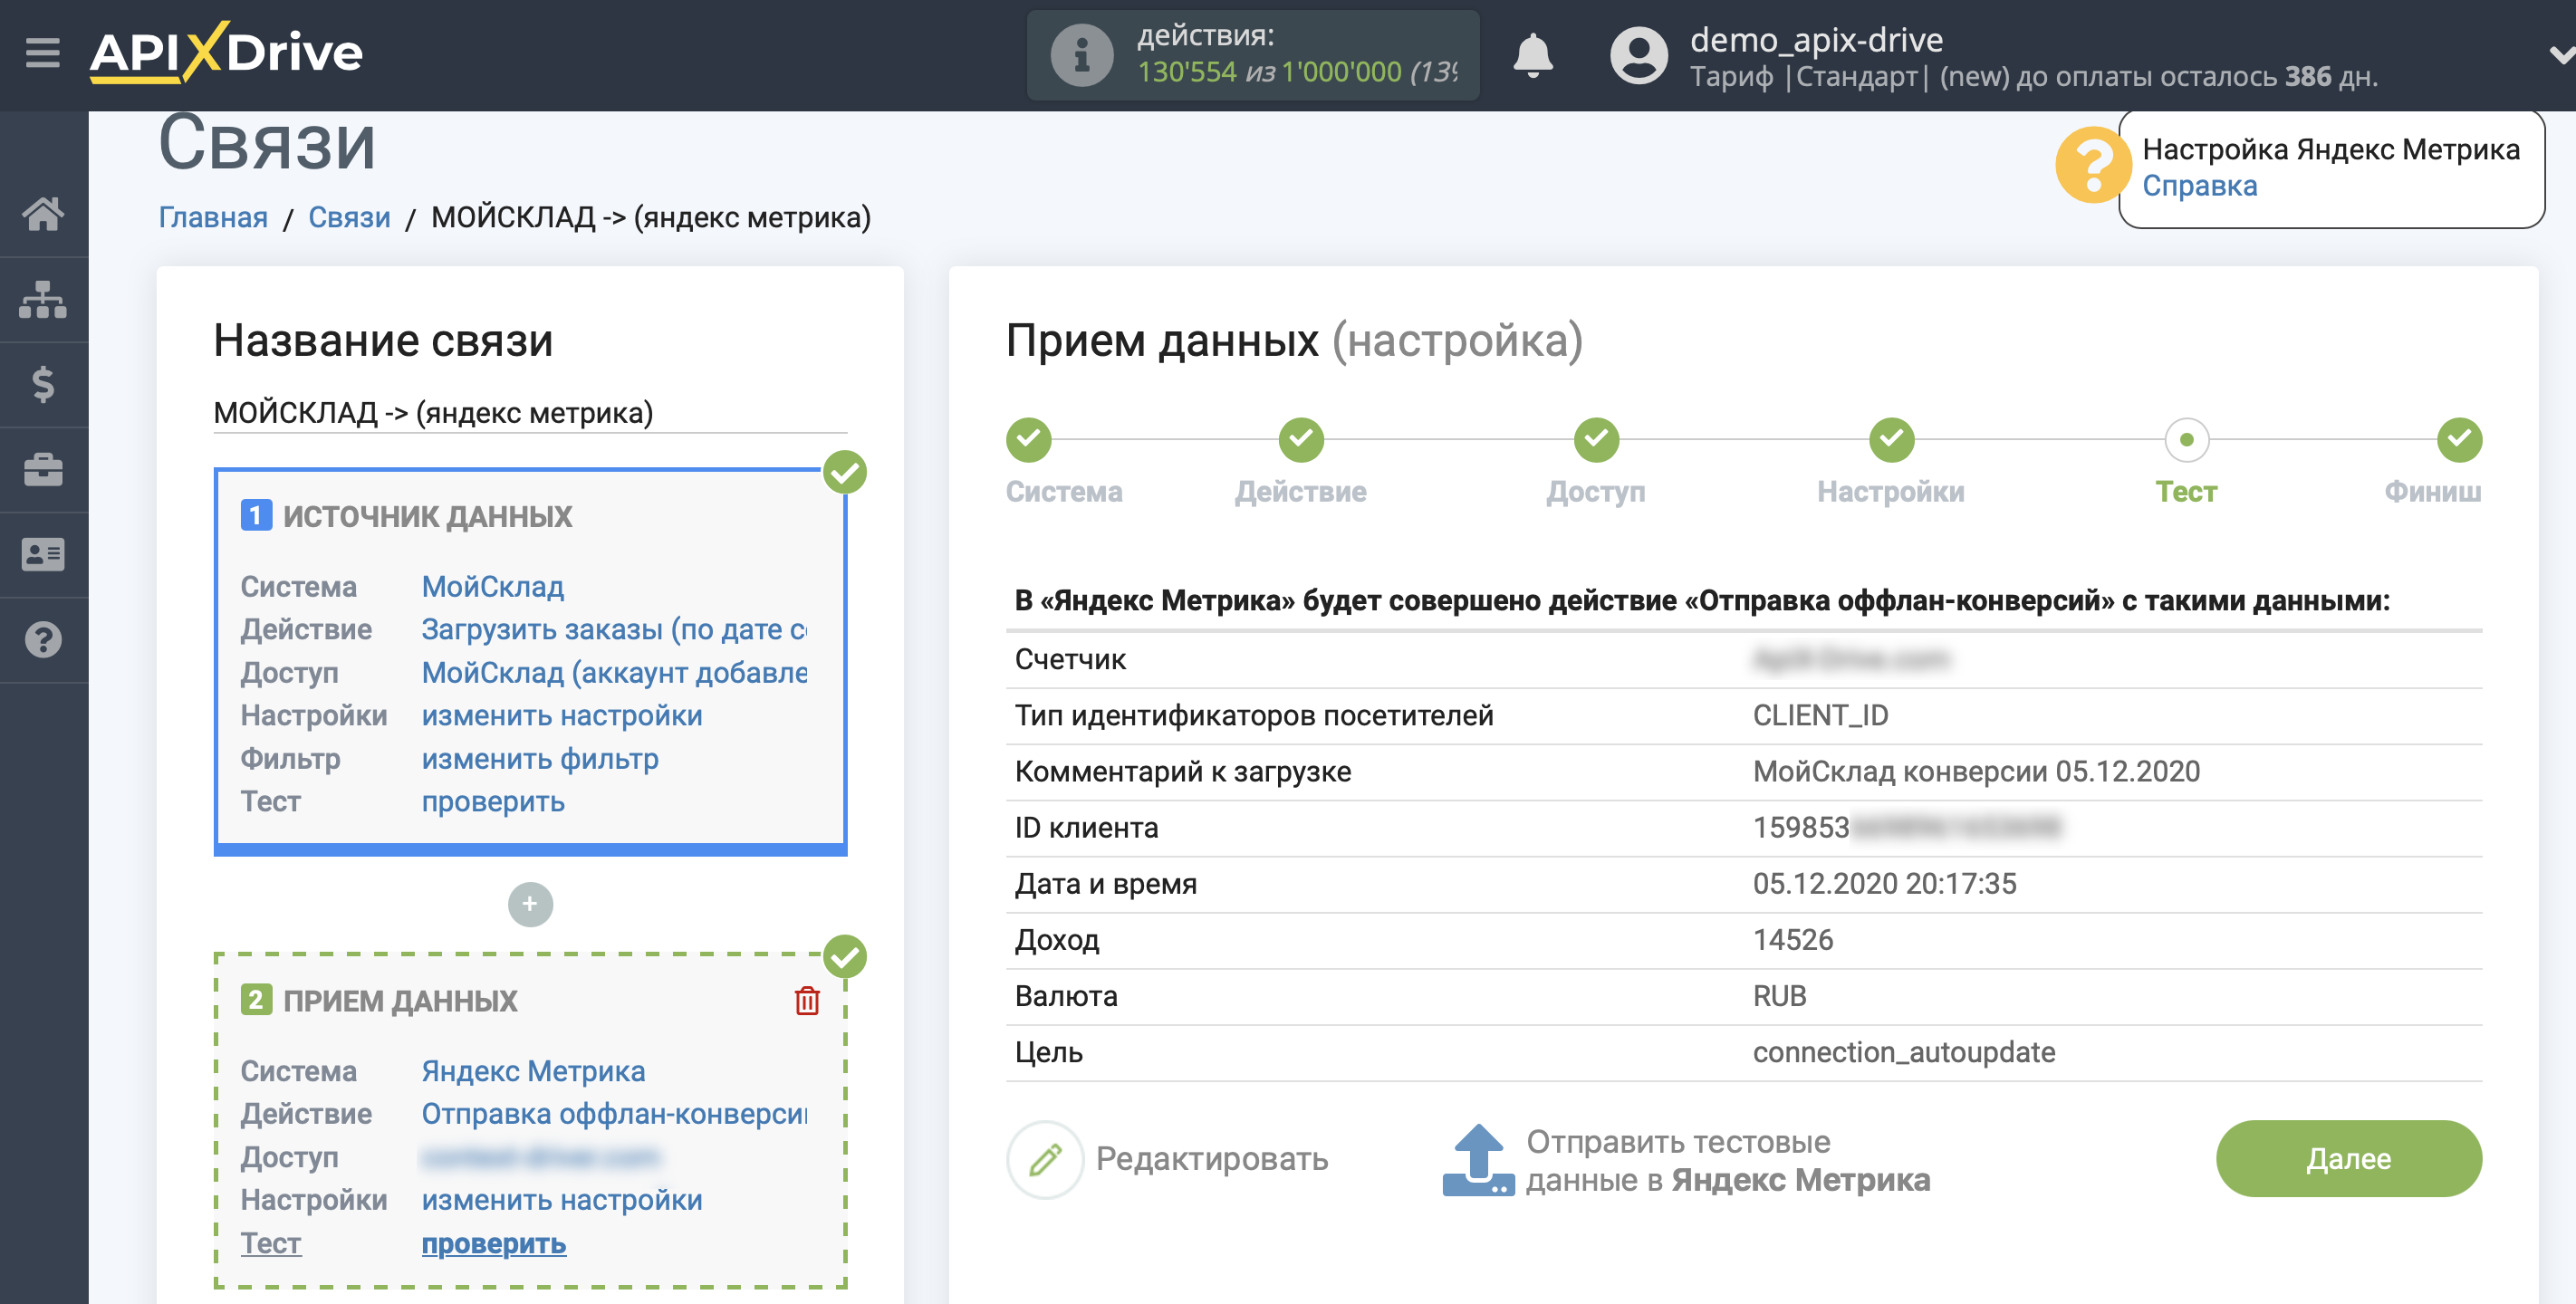Click the data source green checkmark

point(845,472)
